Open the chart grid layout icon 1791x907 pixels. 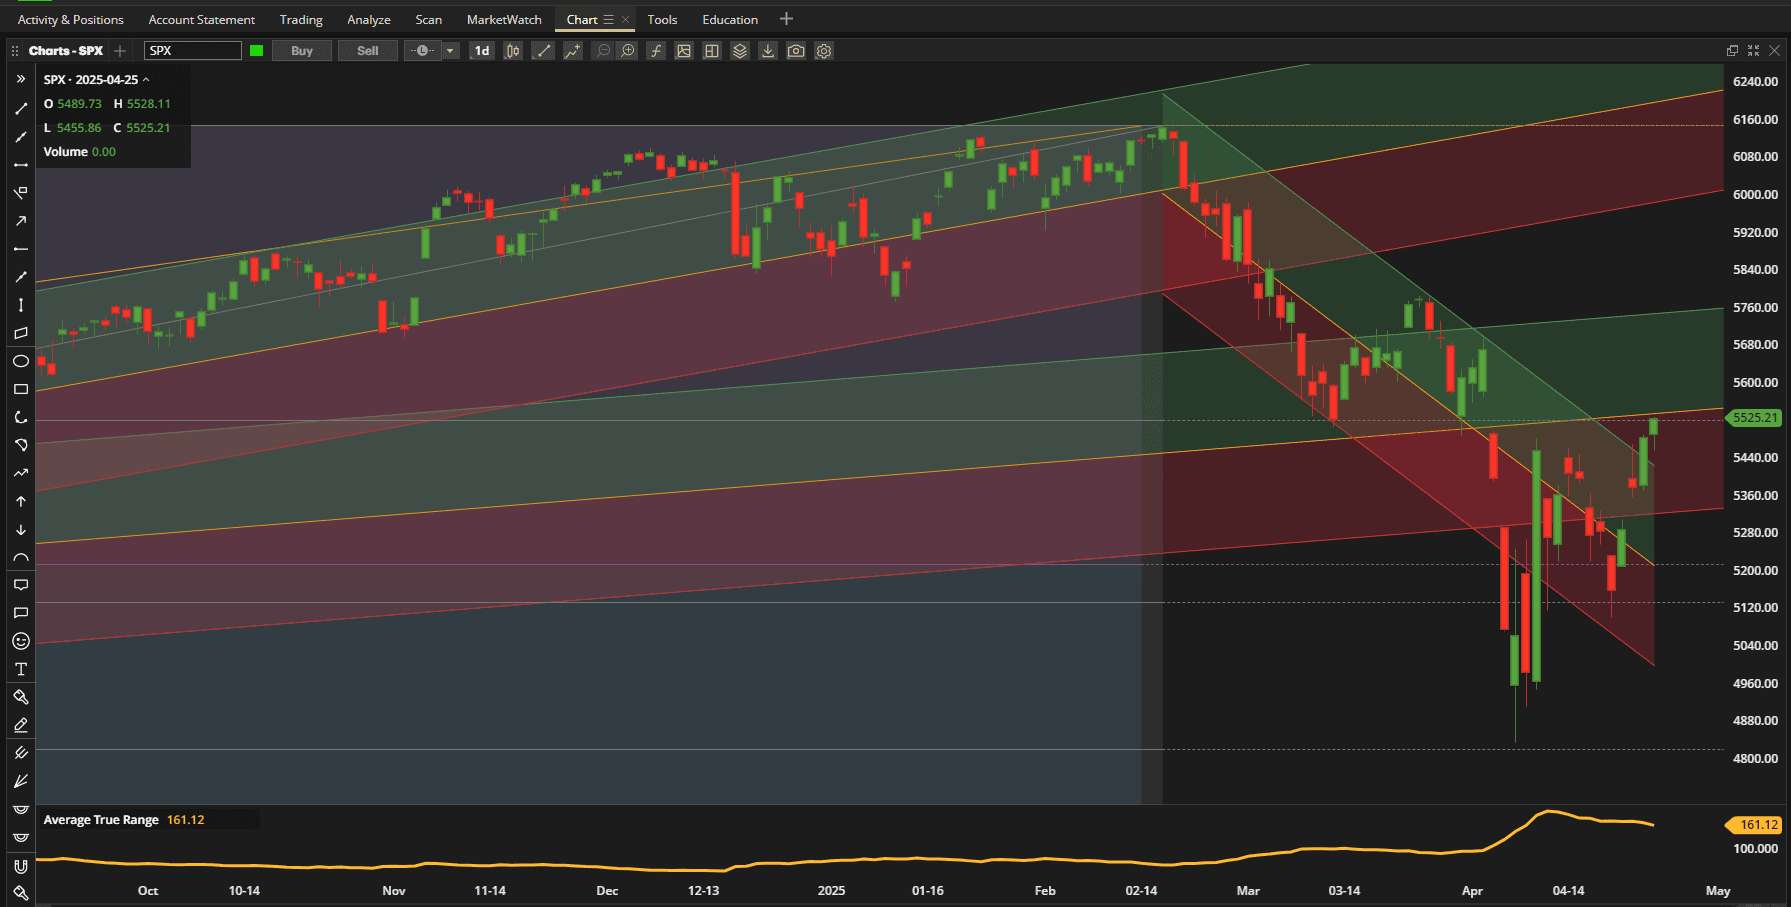[712, 51]
